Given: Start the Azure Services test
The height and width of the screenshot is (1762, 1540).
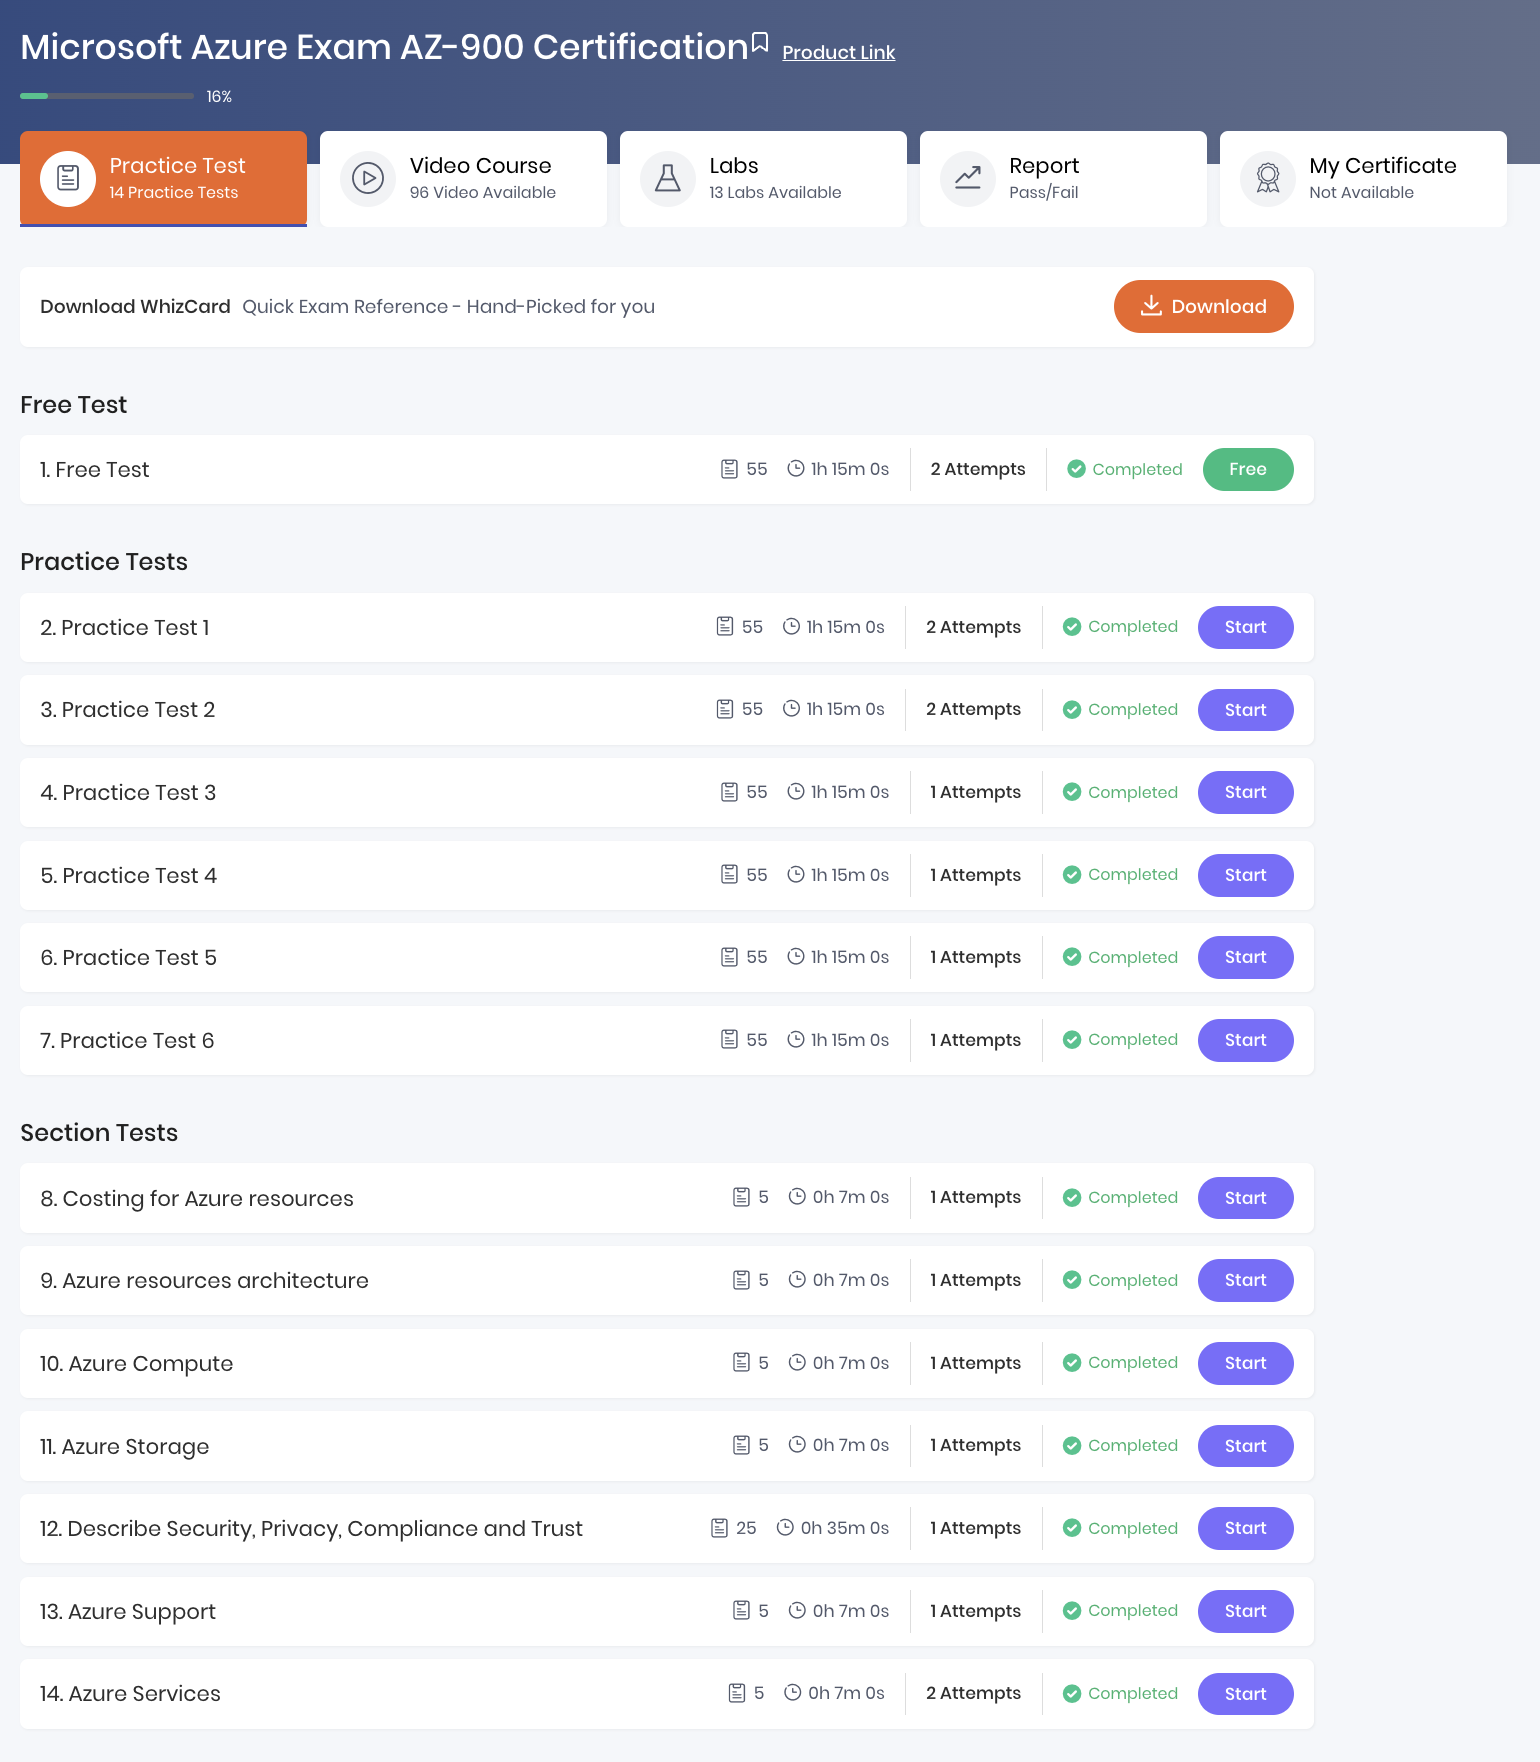Looking at the screenshot, I should coord(1245,1694).
